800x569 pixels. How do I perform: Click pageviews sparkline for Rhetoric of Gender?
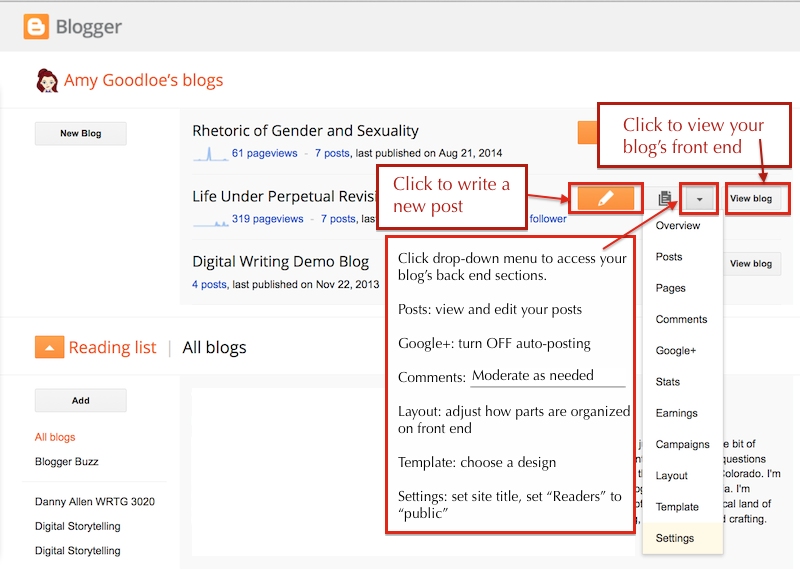(211, 154)
